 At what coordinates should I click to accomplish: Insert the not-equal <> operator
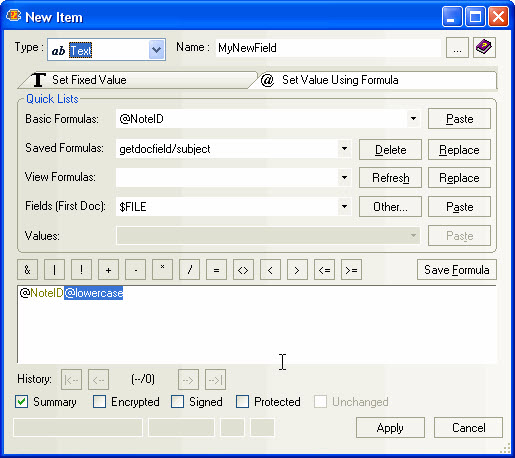pyautogui.click(x=243, y=270)
